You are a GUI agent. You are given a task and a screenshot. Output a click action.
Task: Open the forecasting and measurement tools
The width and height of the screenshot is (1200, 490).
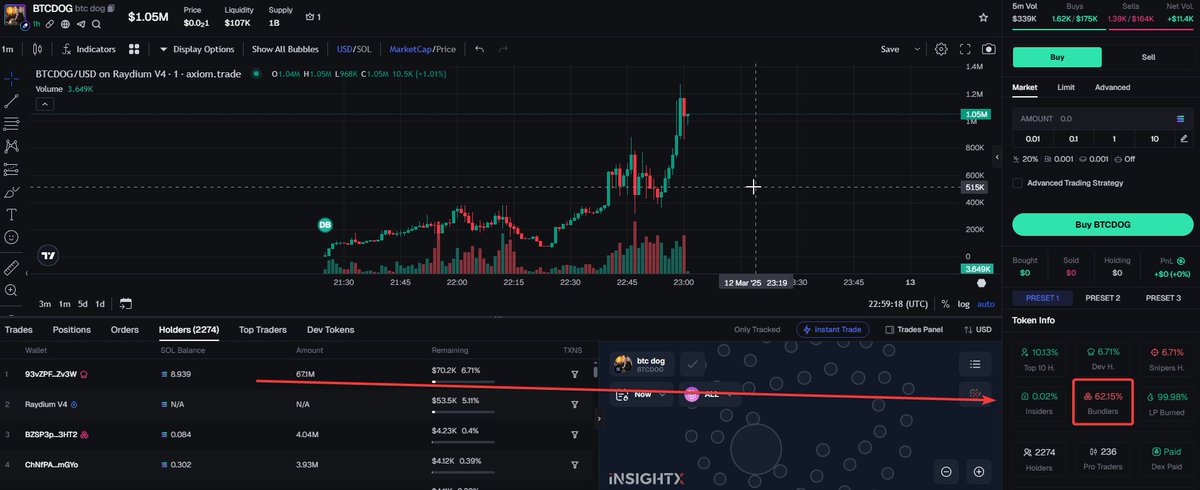tap(11, 169)
